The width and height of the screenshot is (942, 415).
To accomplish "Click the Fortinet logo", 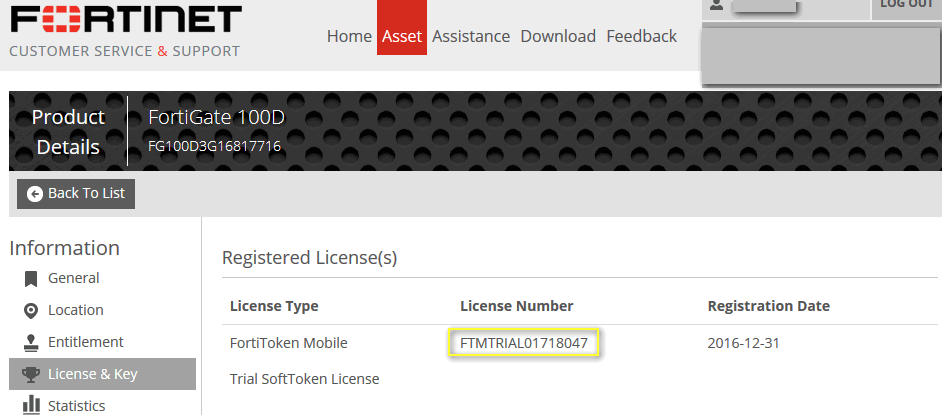I will click(126, 19).
